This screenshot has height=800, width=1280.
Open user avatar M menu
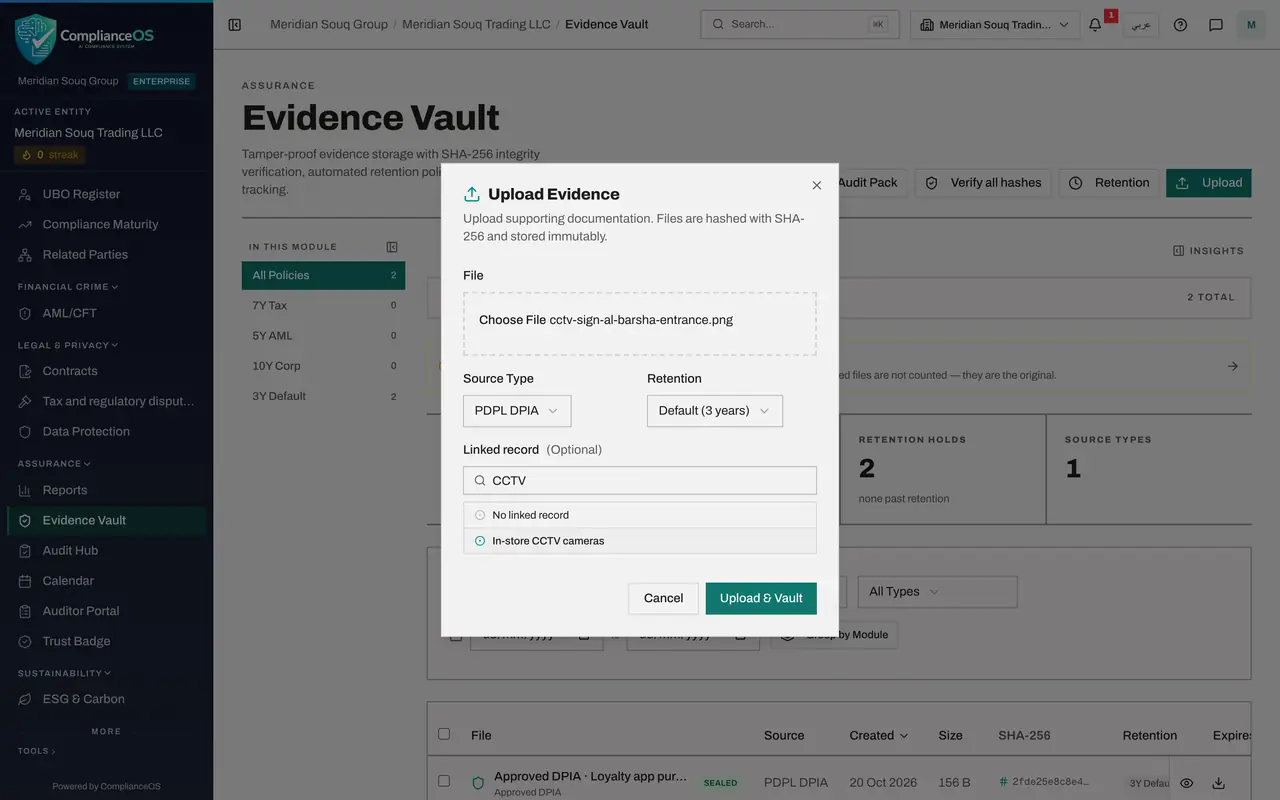pos(1251,25)
